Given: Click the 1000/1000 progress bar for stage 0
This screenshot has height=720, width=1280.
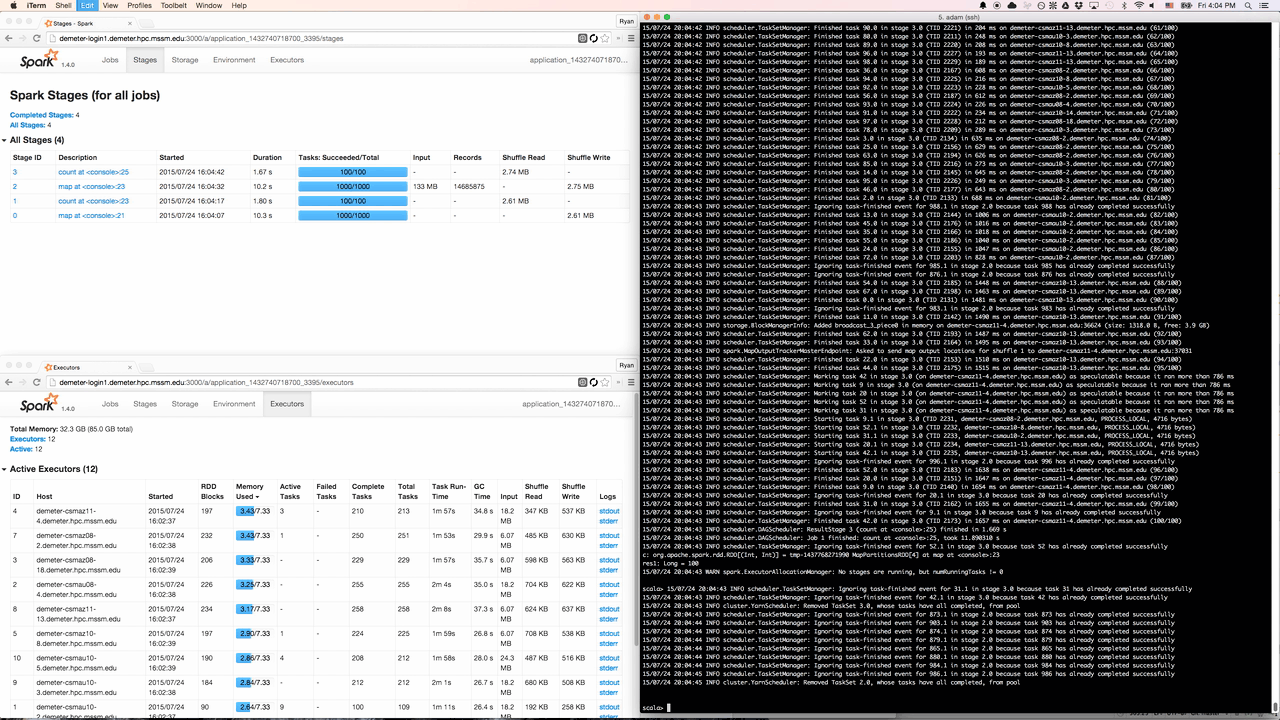Looking at the screenshot, I should click(x=353, y=216).
